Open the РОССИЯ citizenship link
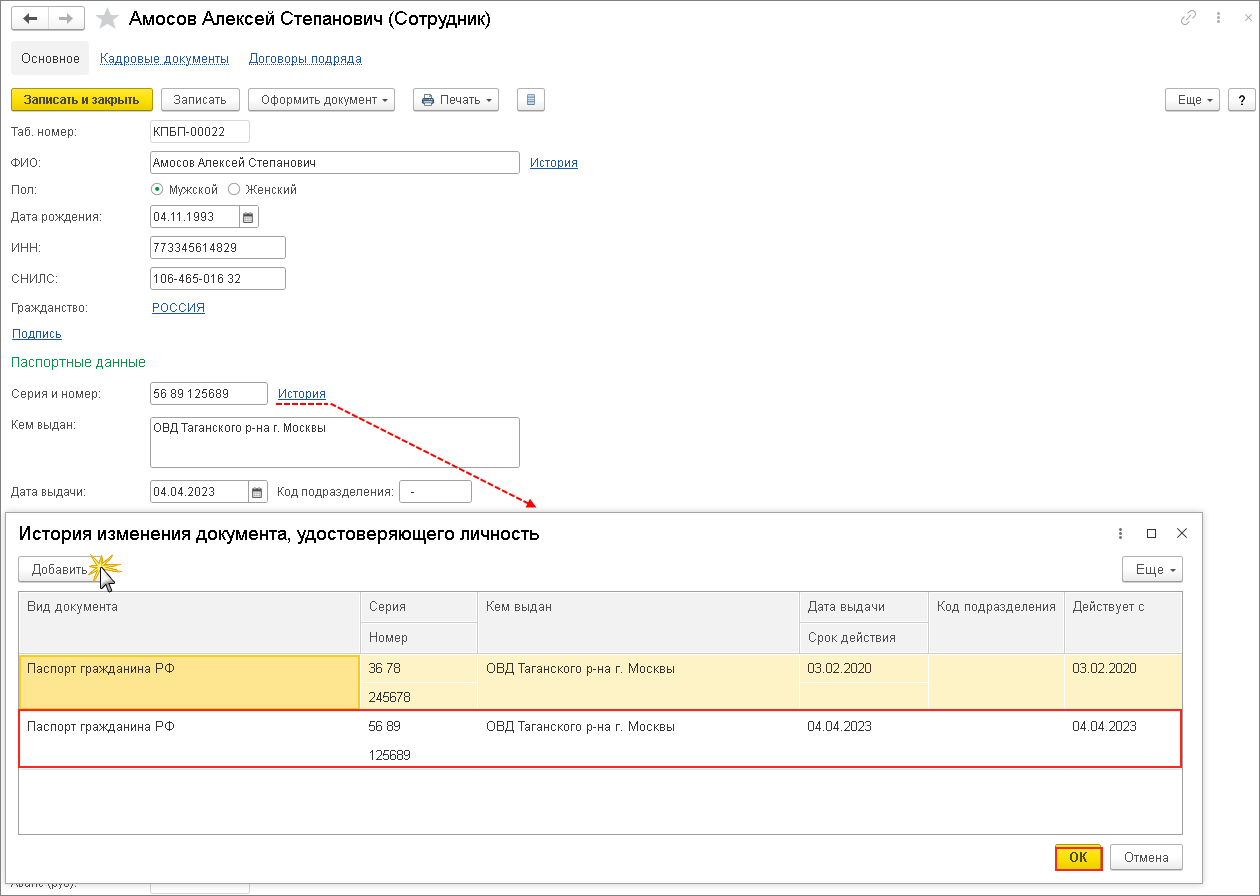Viewport: 1260px width, 896px height. (178, 308)
